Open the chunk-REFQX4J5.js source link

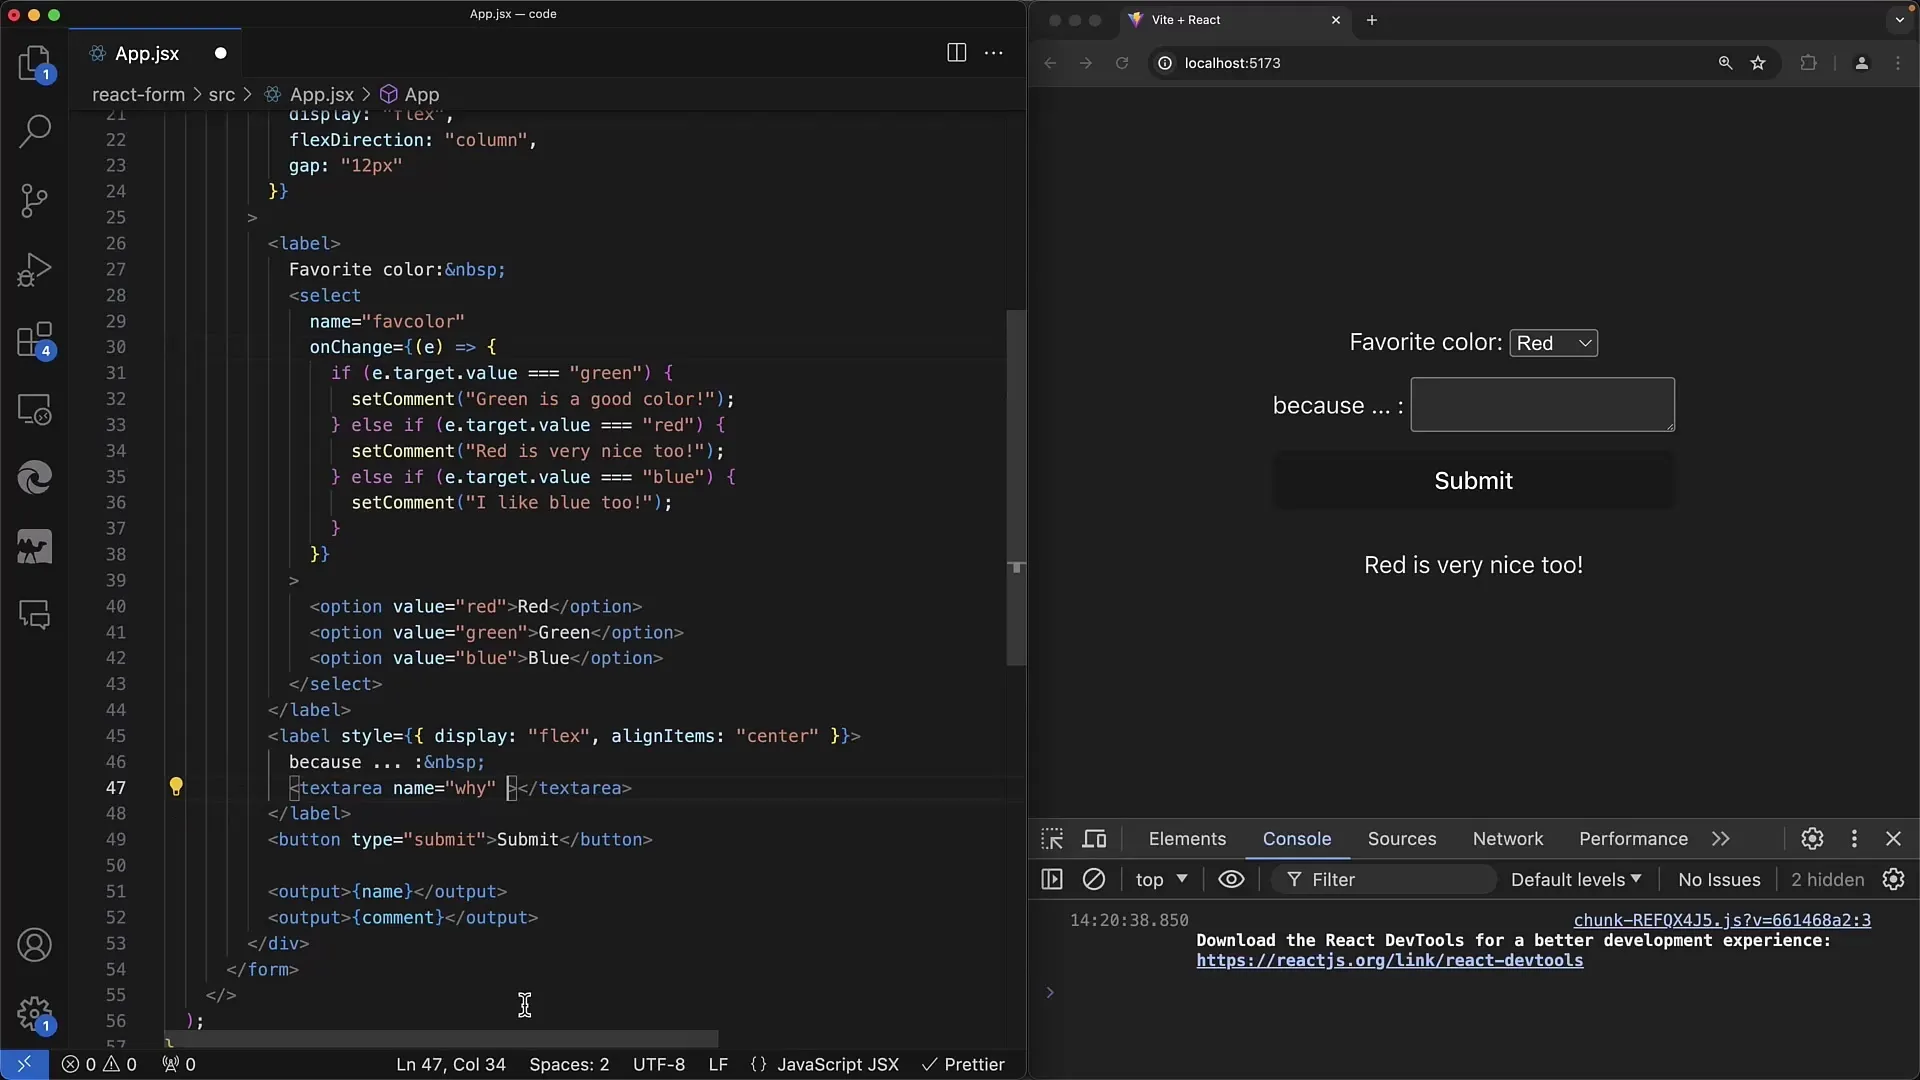[x=1722, y=920]
